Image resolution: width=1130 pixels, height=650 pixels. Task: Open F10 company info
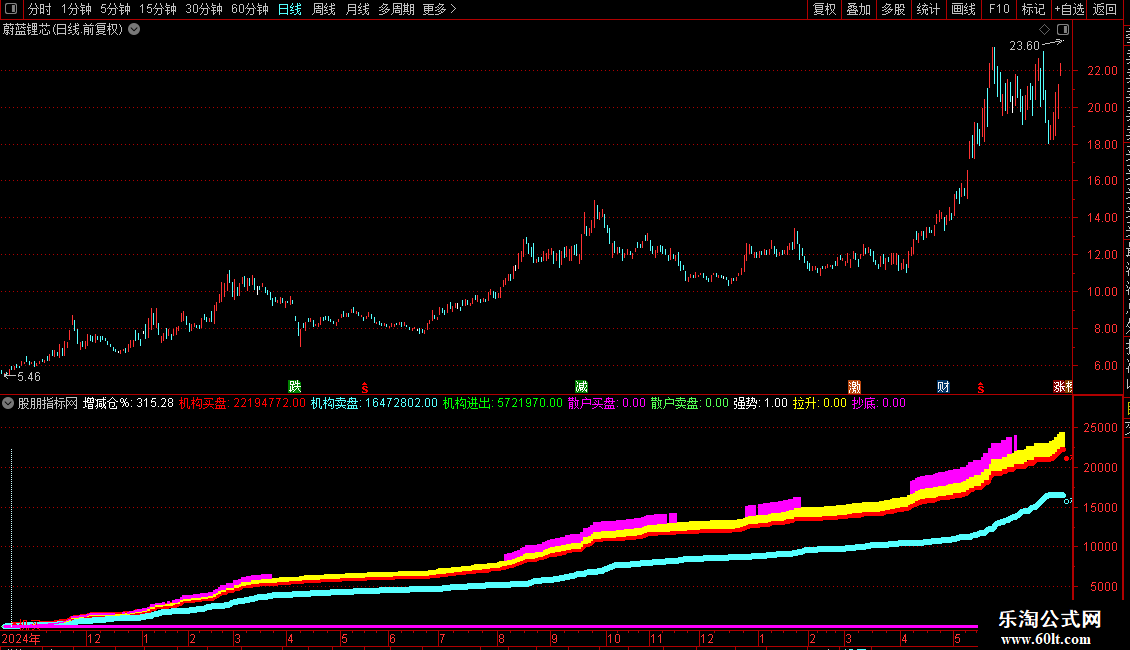pos(999,9)
